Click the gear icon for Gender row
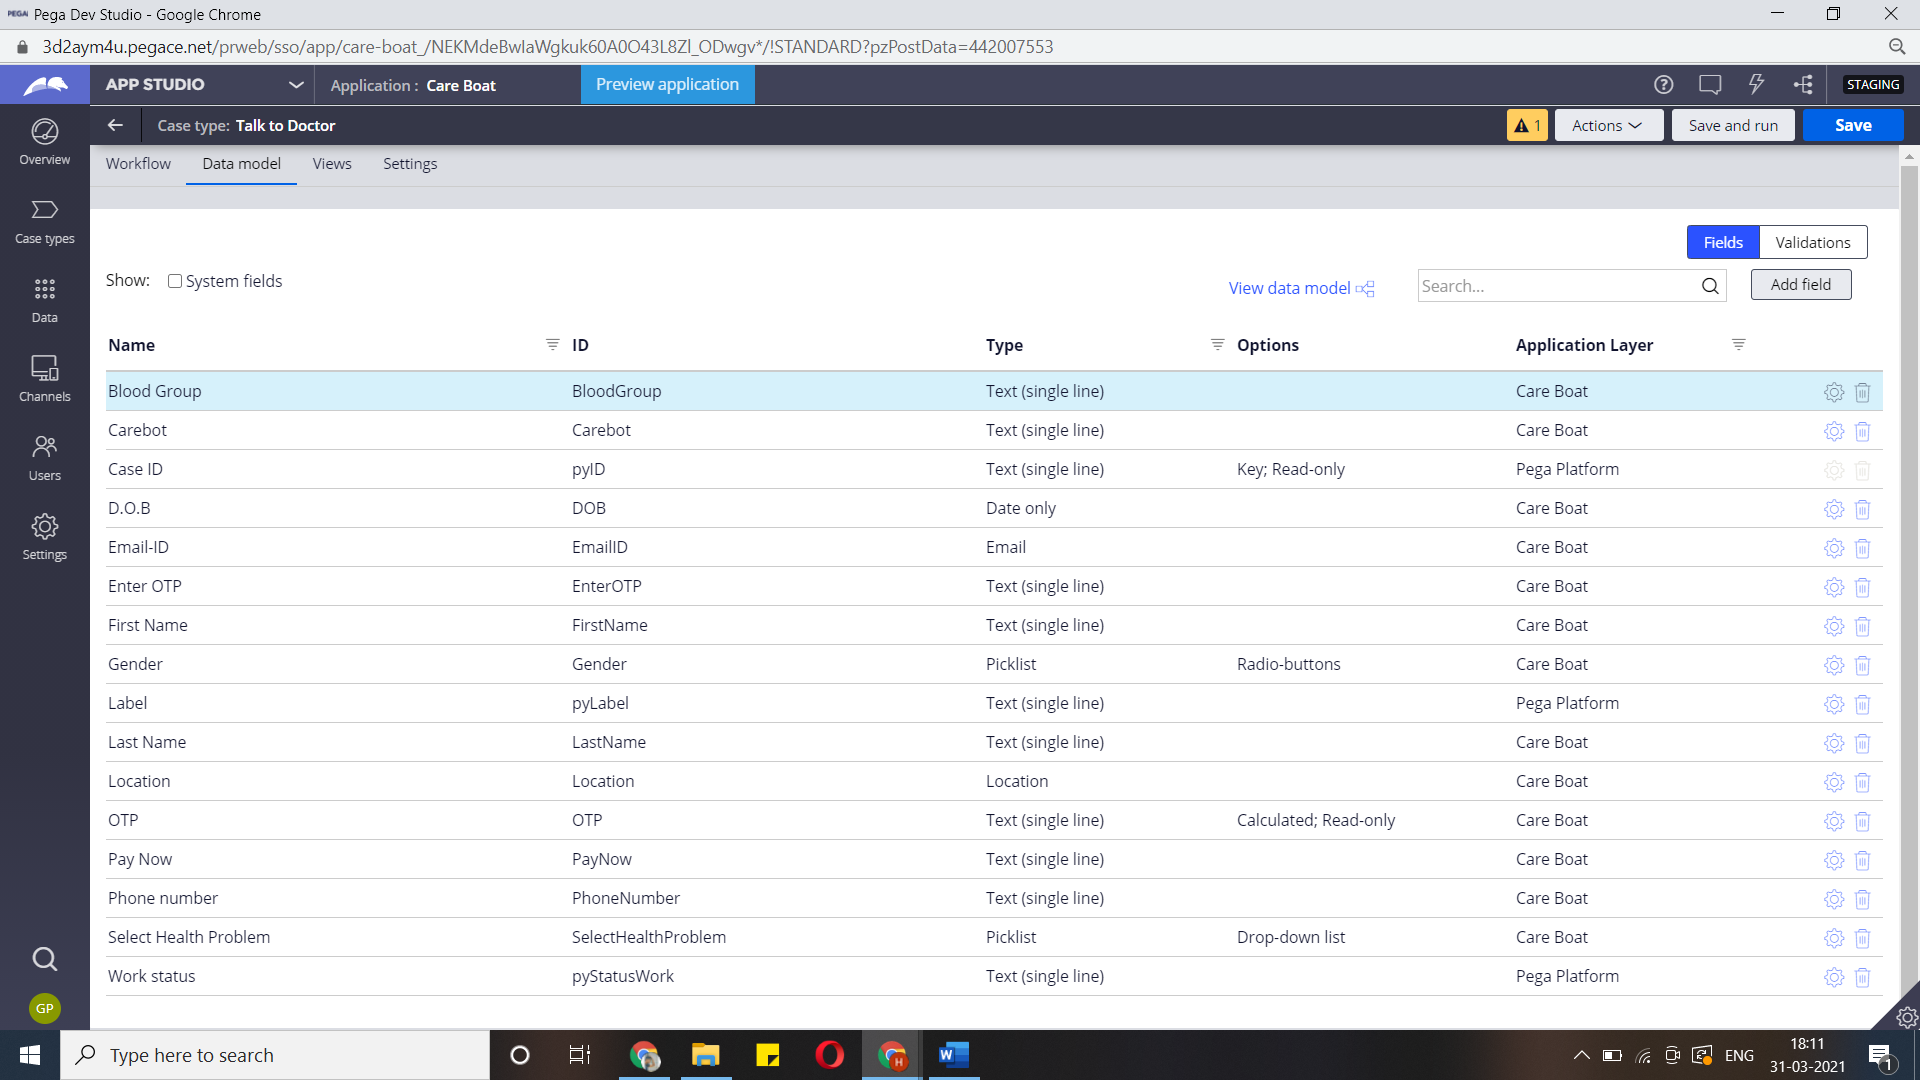The image size is (1920, 1080). (x=1833, y=665)
